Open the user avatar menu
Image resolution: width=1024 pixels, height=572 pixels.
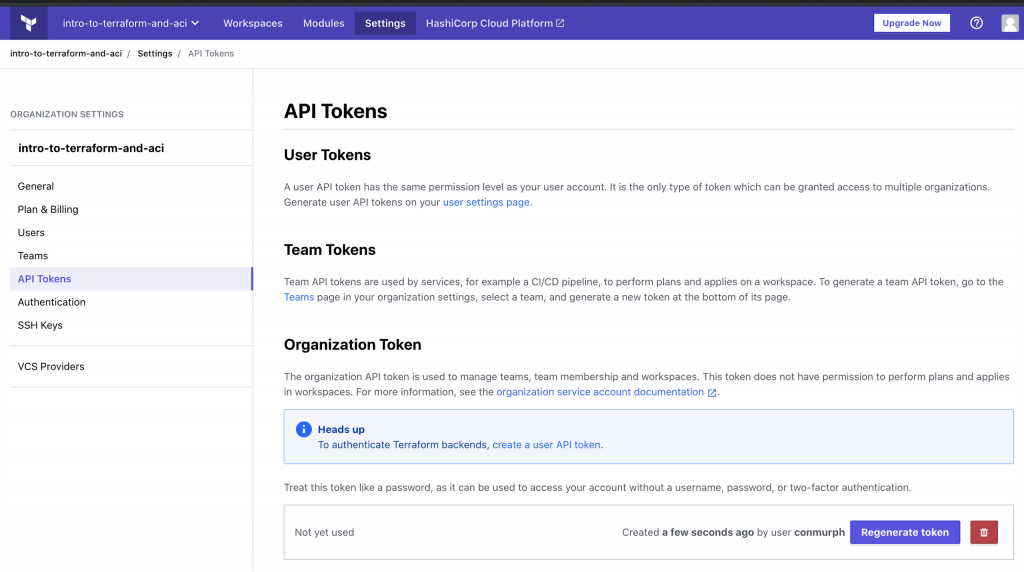[x=1010, y=23]
